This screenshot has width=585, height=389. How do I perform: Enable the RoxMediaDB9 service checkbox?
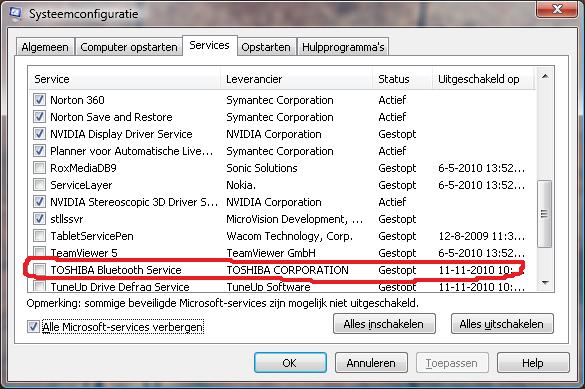pos(39,168)
